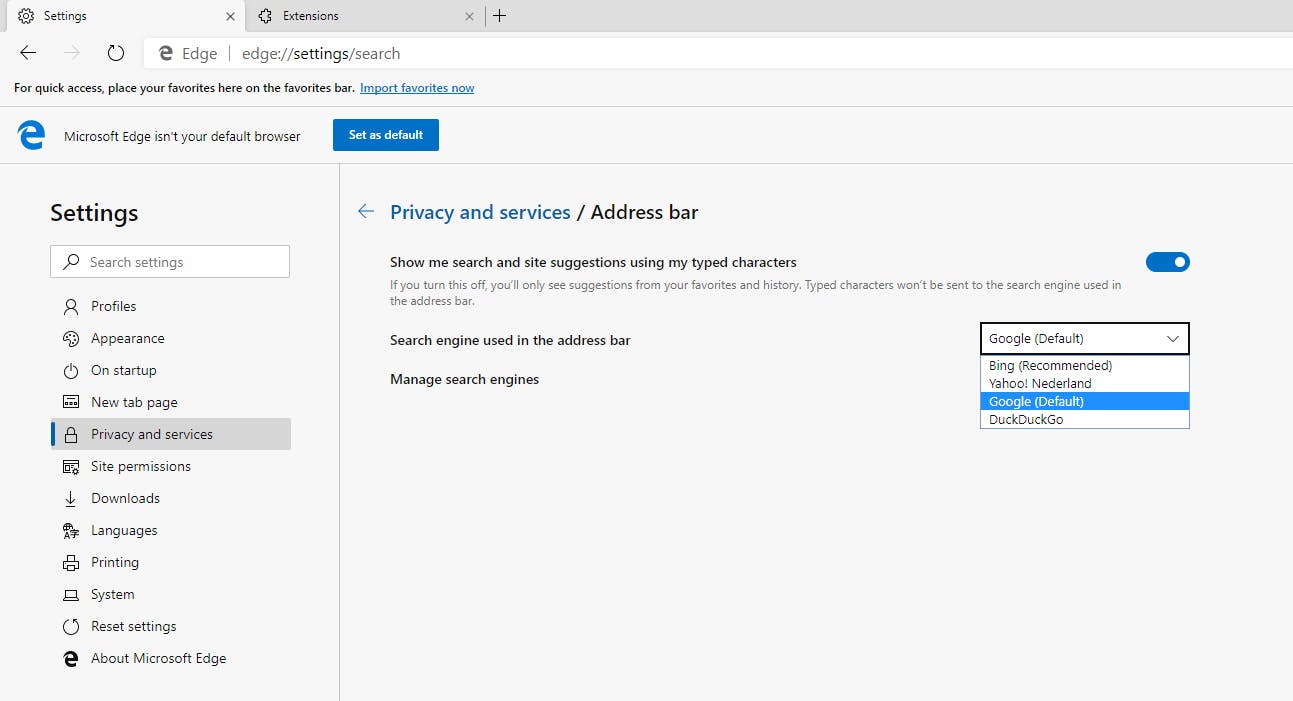Image resolution: width=1293 pixels, height=701 pixels.
Task: Choose DuckDuckGo from search engine list
Action: tap(1026, 420)
